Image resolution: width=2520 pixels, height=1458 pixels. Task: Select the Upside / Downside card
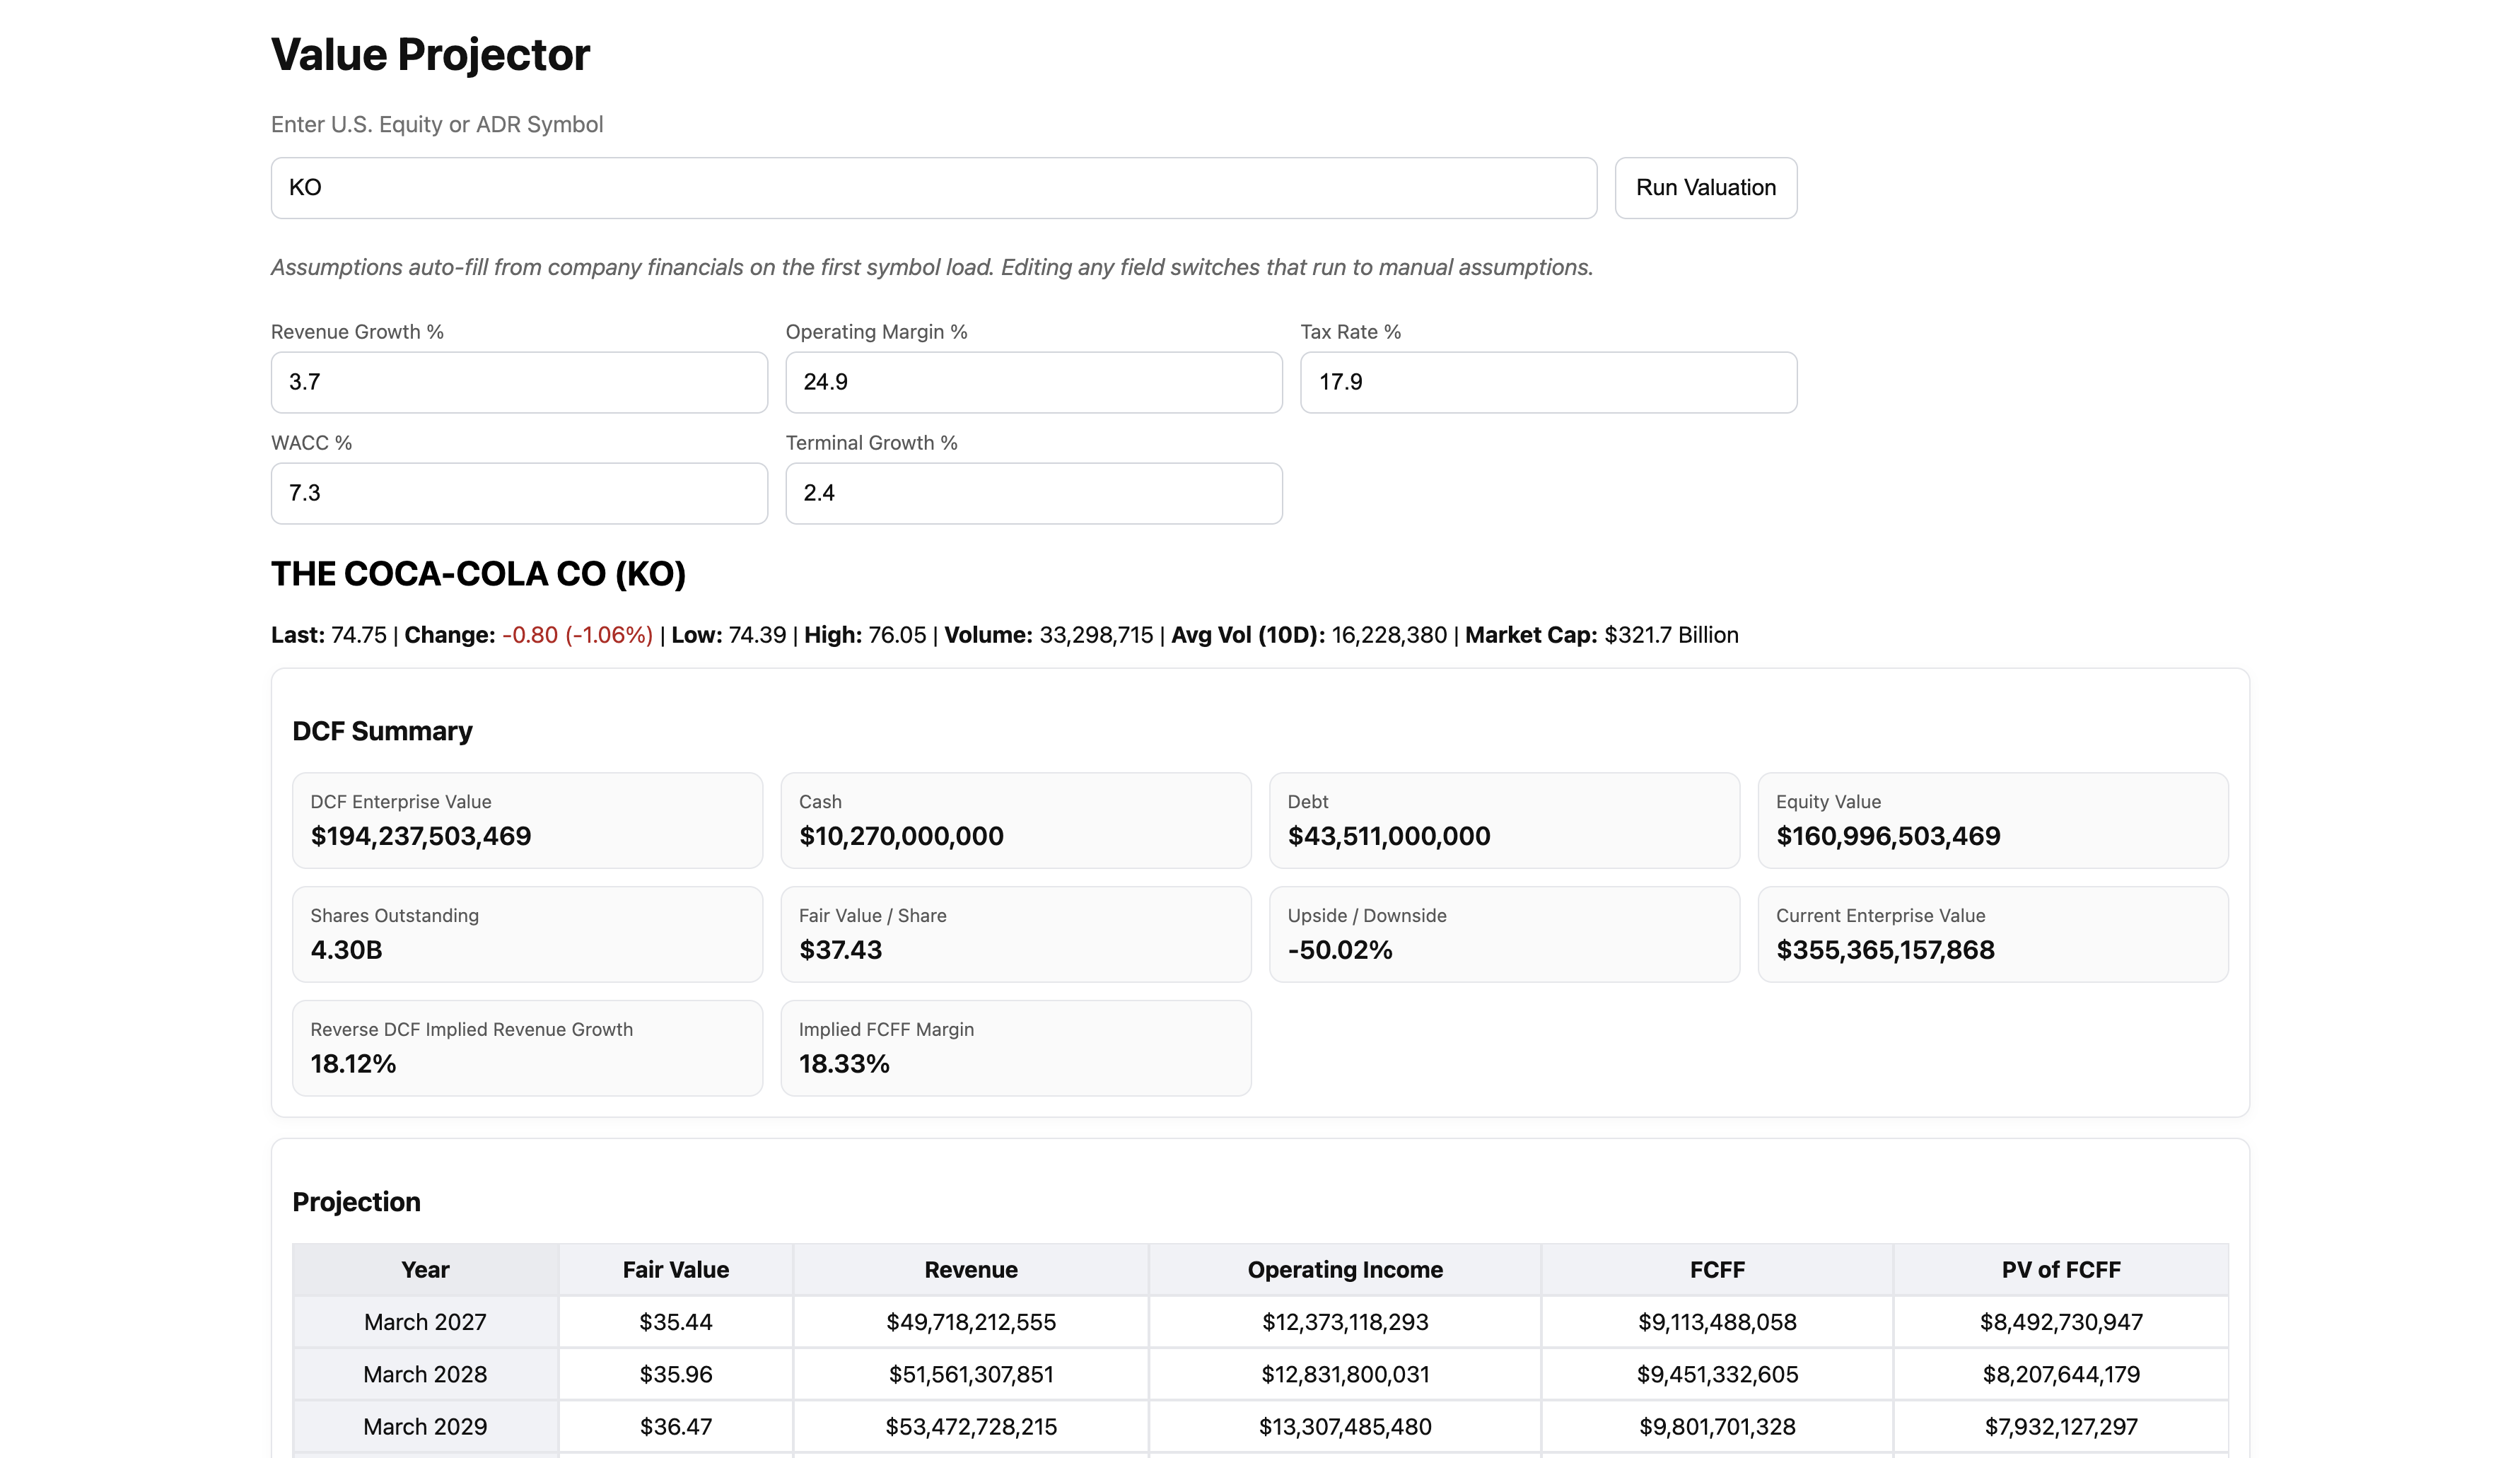pos(1504,934)
